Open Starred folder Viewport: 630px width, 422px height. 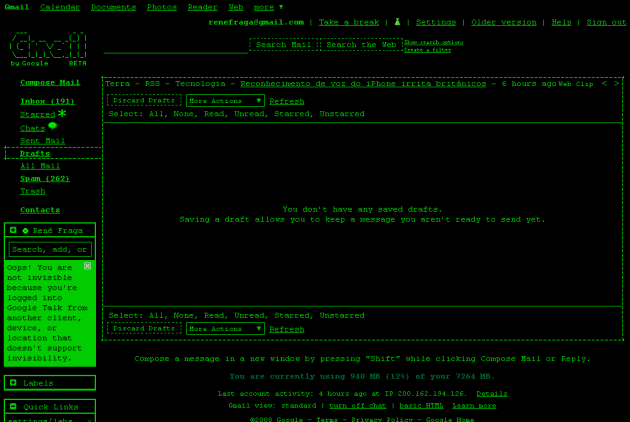click(38, 115)
